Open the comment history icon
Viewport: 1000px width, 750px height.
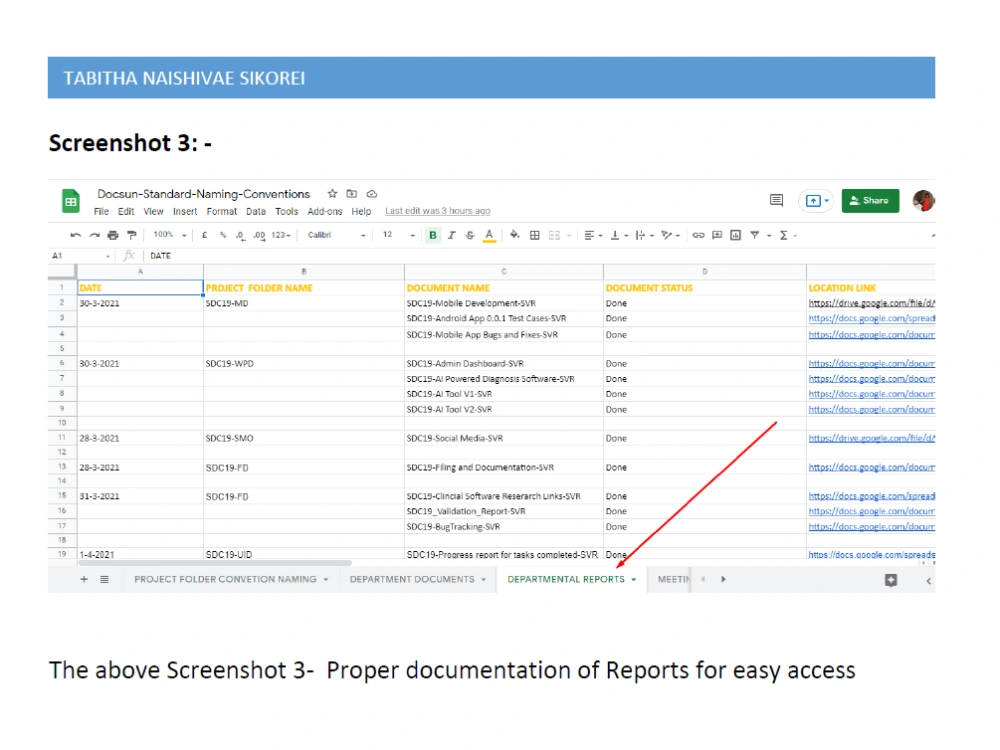[776, 201]
